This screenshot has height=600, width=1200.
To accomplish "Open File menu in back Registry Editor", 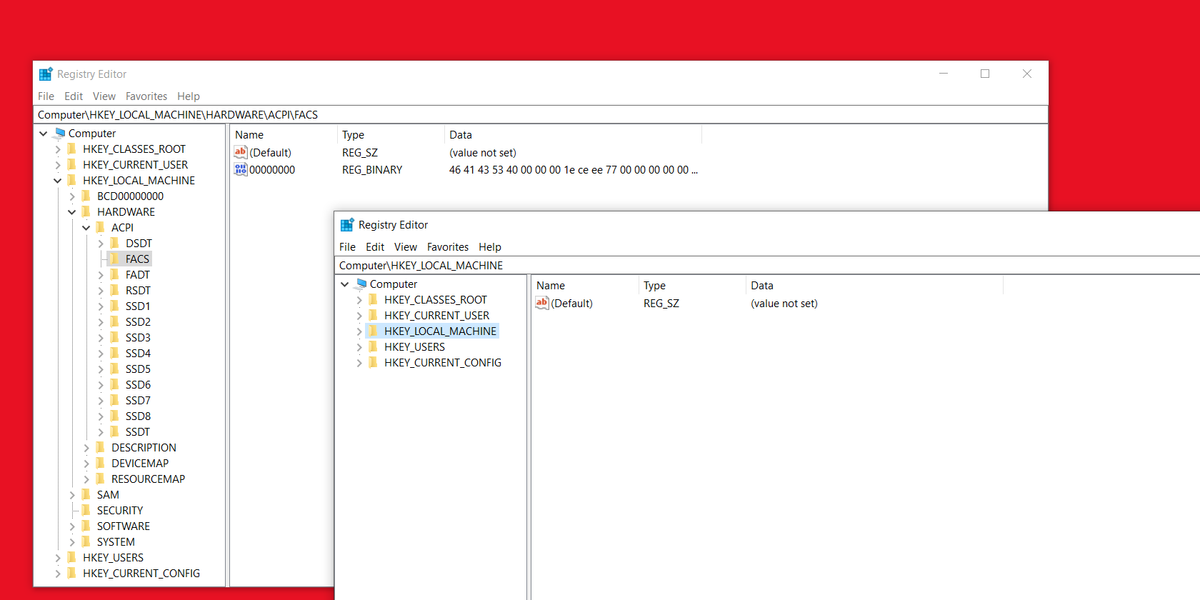I will click(x=46, y=96).
